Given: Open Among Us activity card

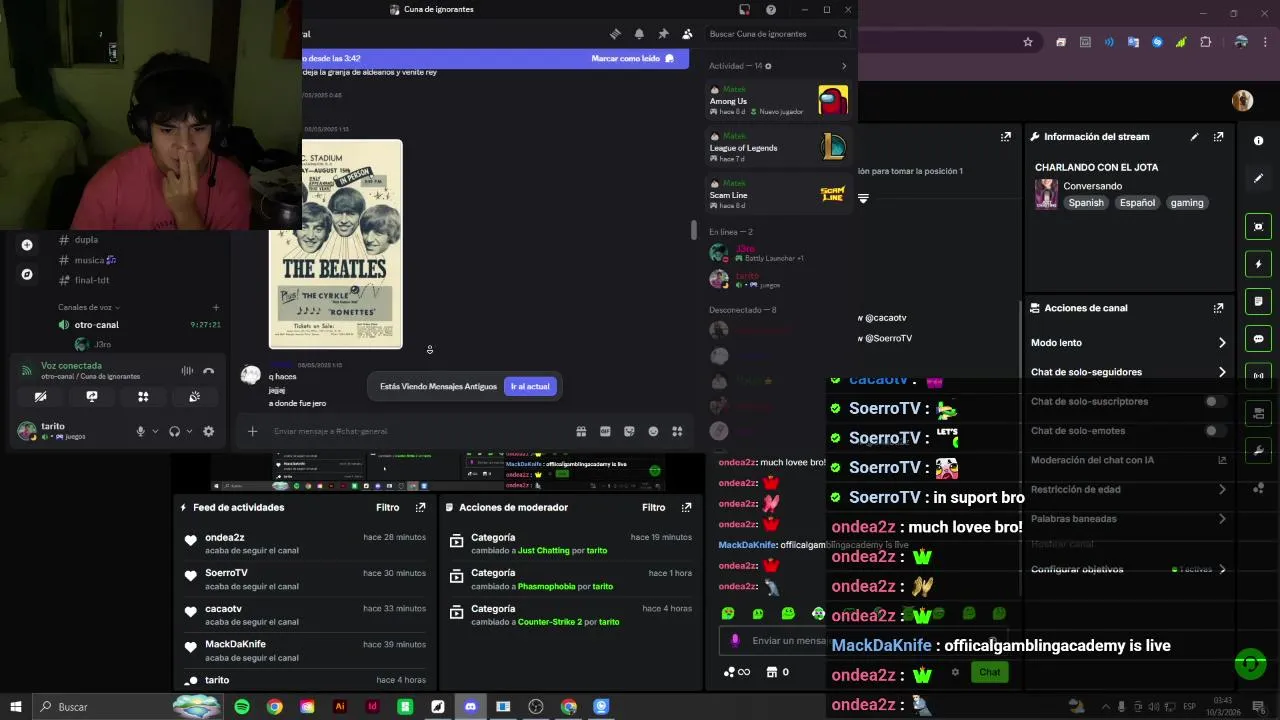Looking at the screenshot, I should click(x=779, y=101).
